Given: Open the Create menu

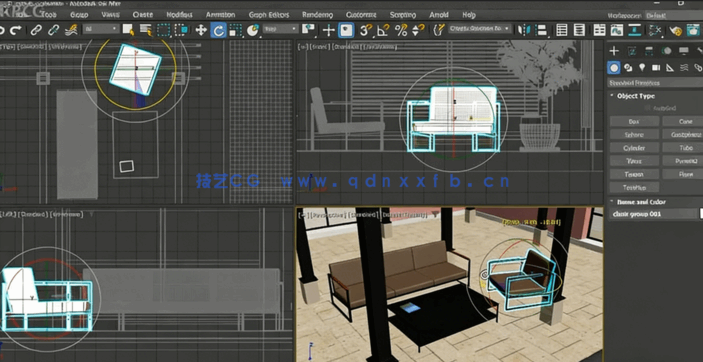Looking at the screenshot, I should coord(143,15).
